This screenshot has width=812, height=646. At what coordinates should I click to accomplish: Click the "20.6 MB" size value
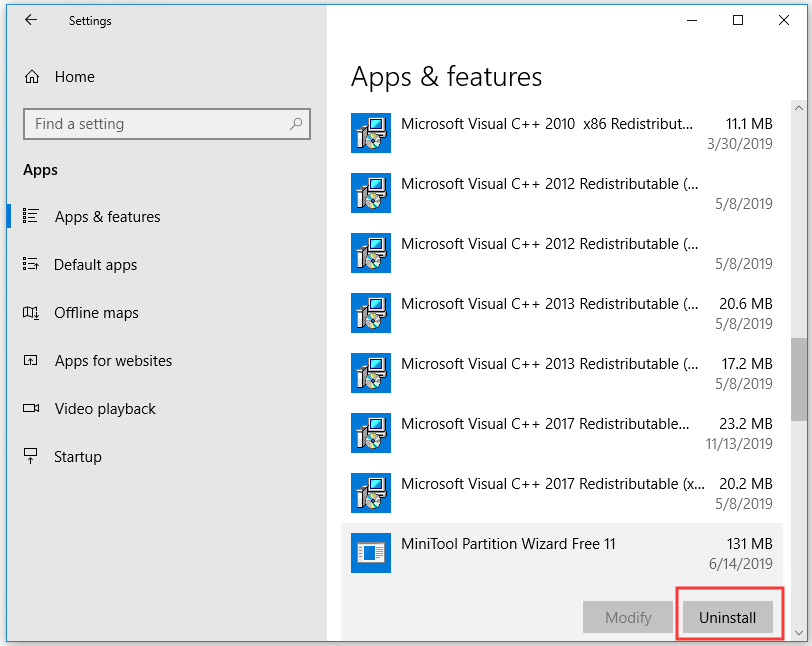(746, 304)
